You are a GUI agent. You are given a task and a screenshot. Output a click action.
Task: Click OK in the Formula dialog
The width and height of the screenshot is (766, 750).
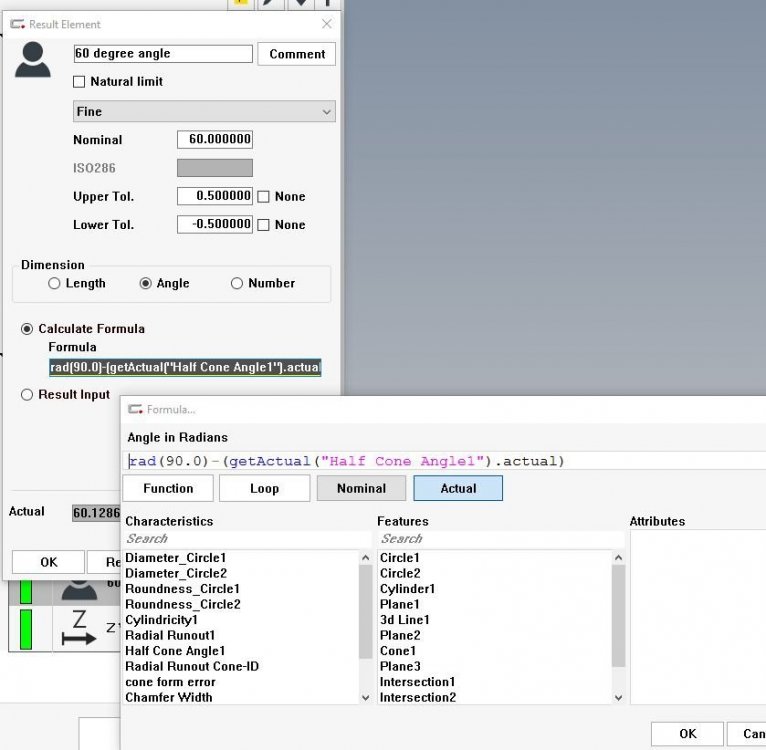coord(687,733)
